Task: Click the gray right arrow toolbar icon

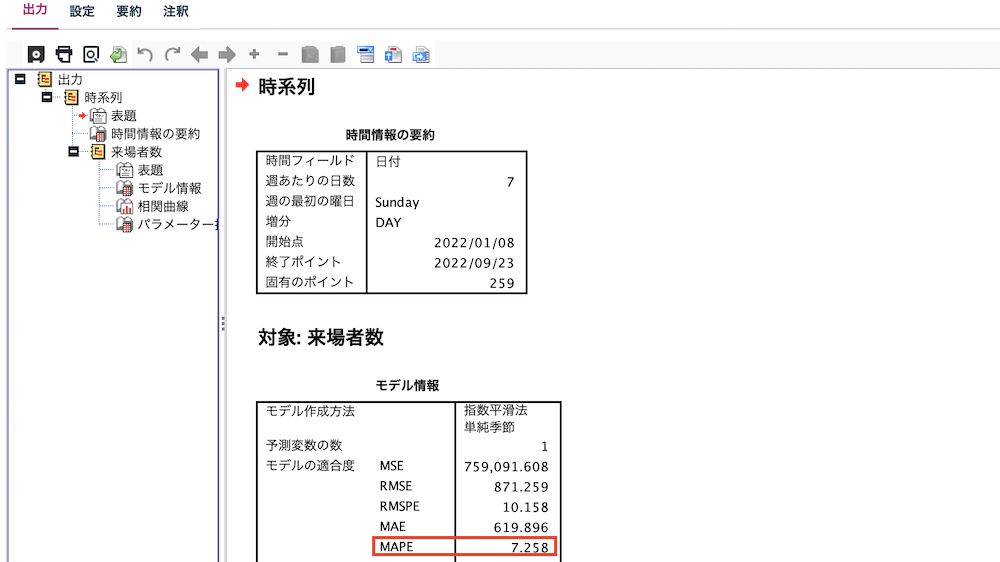Action: click(227, 54)
